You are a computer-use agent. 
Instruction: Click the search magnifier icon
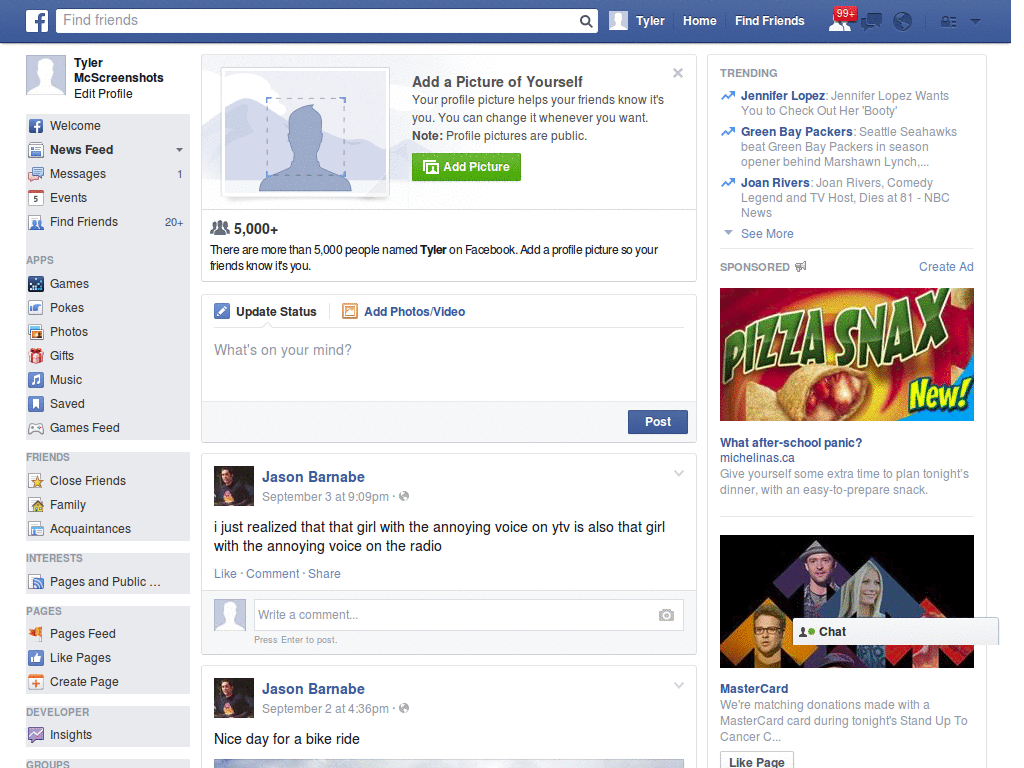(x=586, y=21)
